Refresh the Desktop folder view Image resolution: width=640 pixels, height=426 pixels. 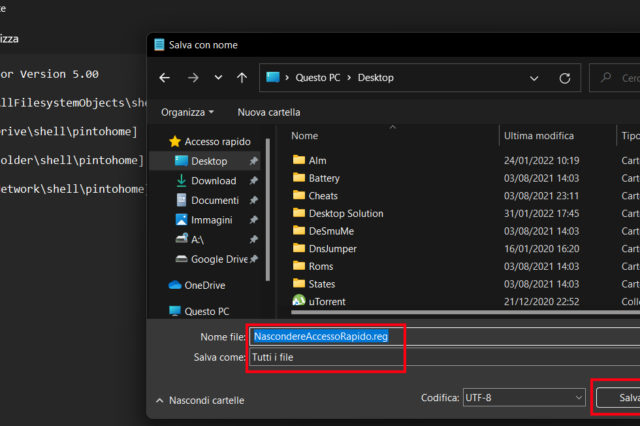(x=565, y=77)
